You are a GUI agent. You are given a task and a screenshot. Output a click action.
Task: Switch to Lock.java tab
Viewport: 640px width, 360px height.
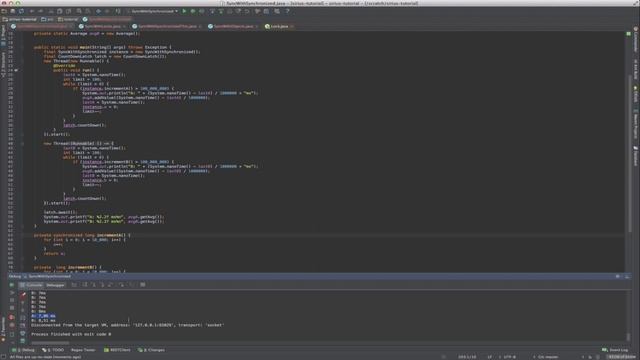click(x=279, y=26)
